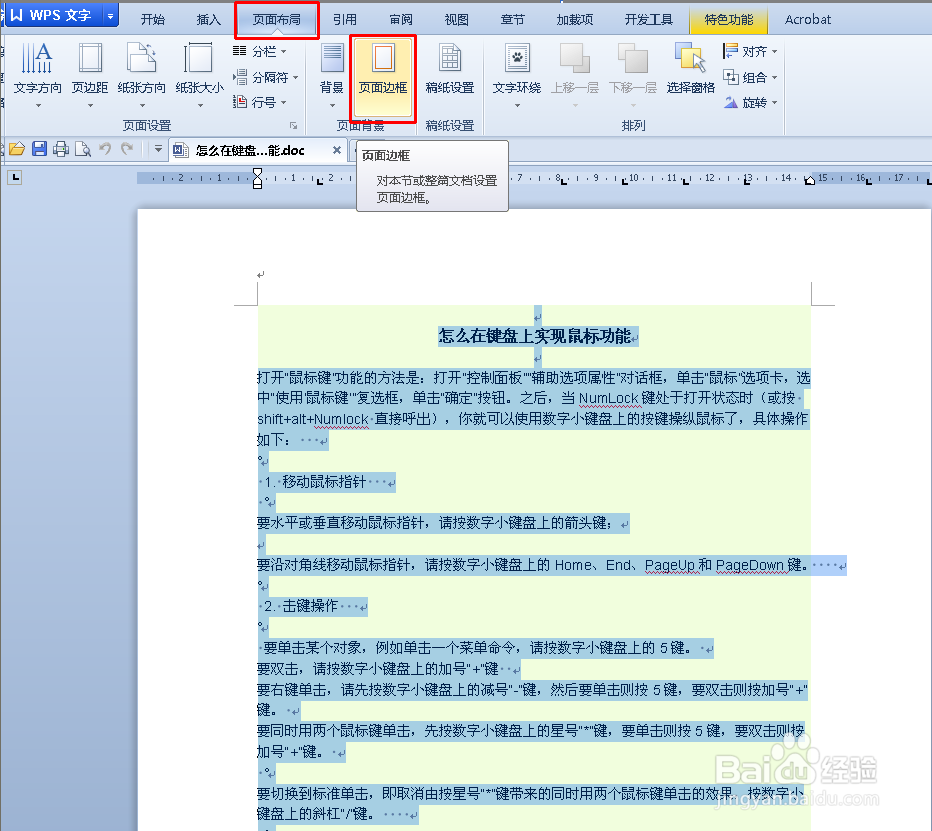The width and height of the screenshot is (932, 831).
Task: Expand the WPS 文字 application menu arrow
Action: (111, 16)
